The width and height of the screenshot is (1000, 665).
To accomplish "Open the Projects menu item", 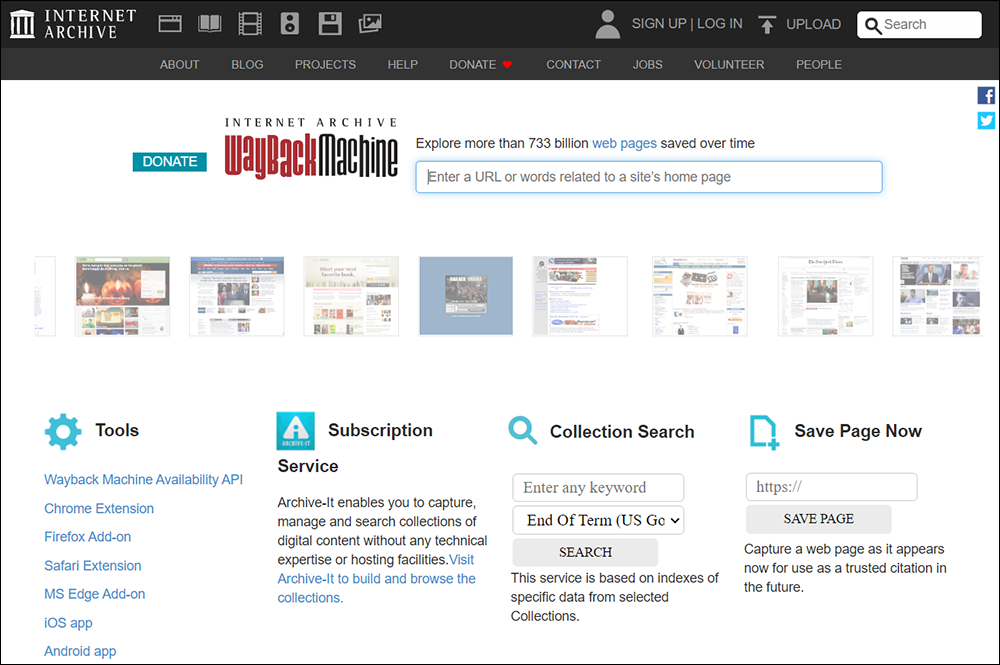I will (x=325, y=64).
